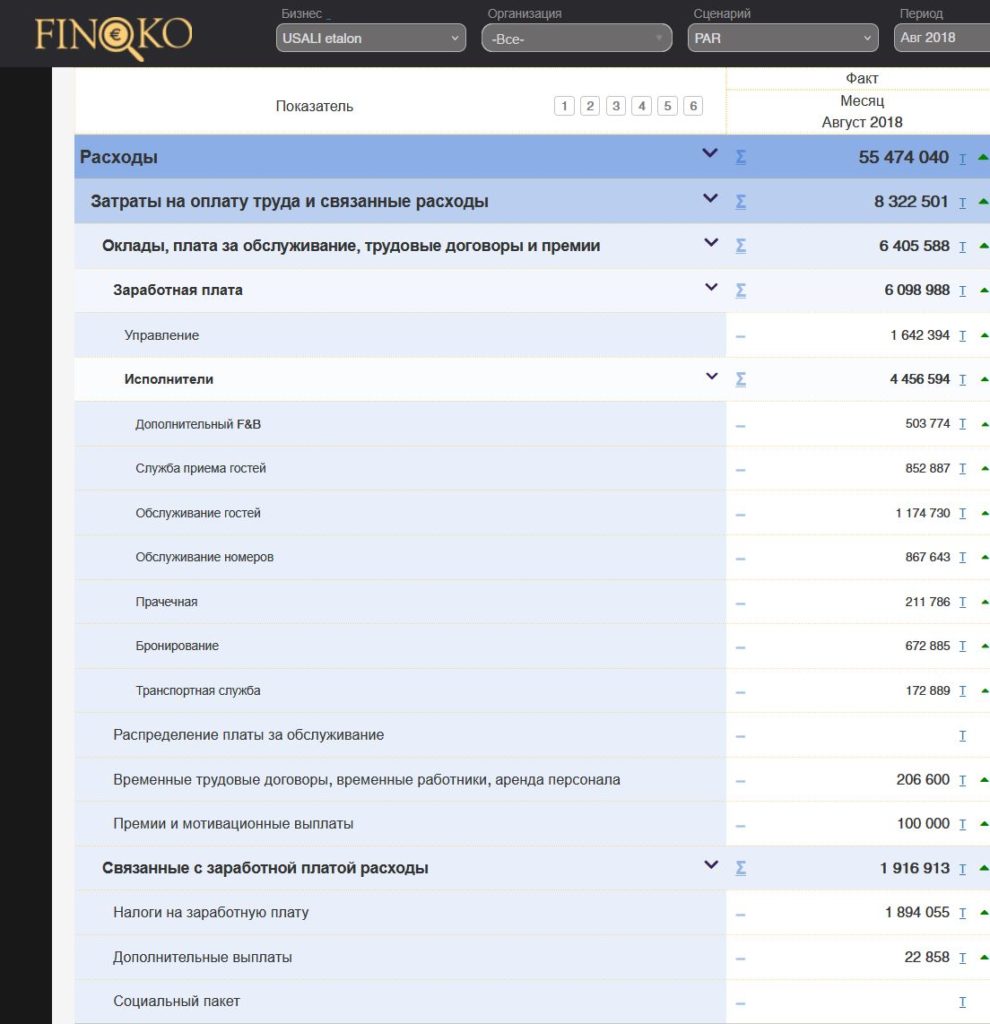Open the Сценарий dropdown PAR
990x1024 pixels.
(784, 38)
